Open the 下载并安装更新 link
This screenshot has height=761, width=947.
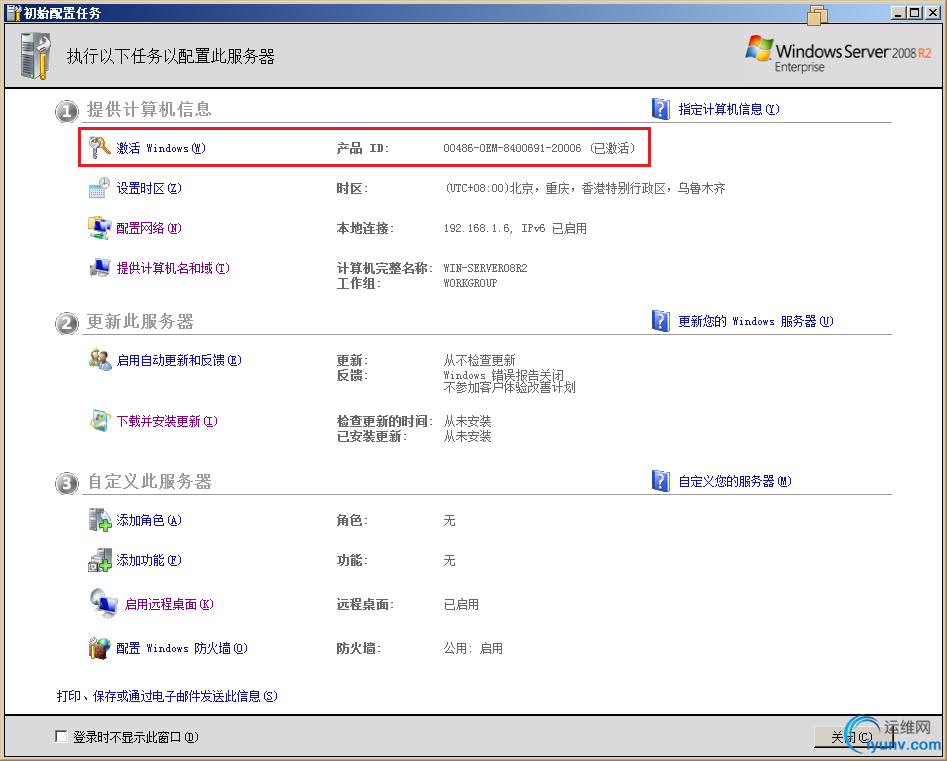(x=167, y=421)
